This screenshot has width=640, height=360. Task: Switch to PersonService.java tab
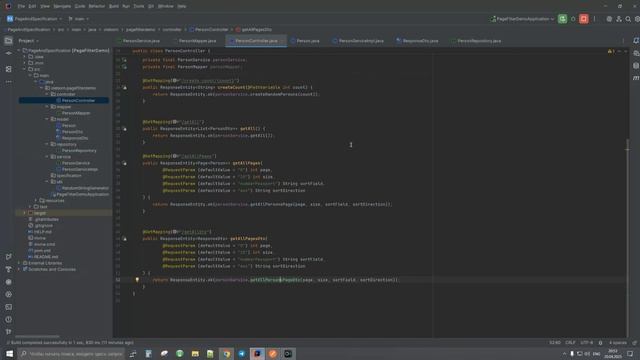[138, 41]
